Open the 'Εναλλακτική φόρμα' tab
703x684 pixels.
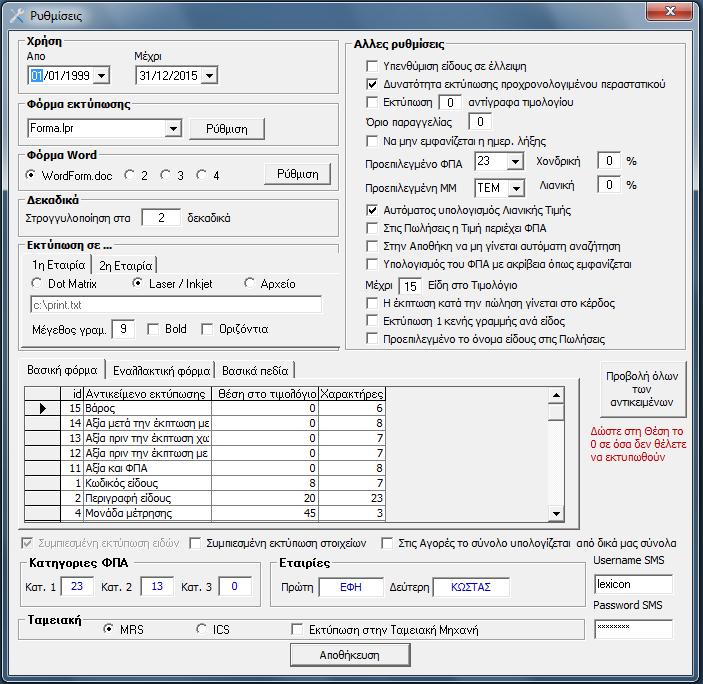click(161, 371)
